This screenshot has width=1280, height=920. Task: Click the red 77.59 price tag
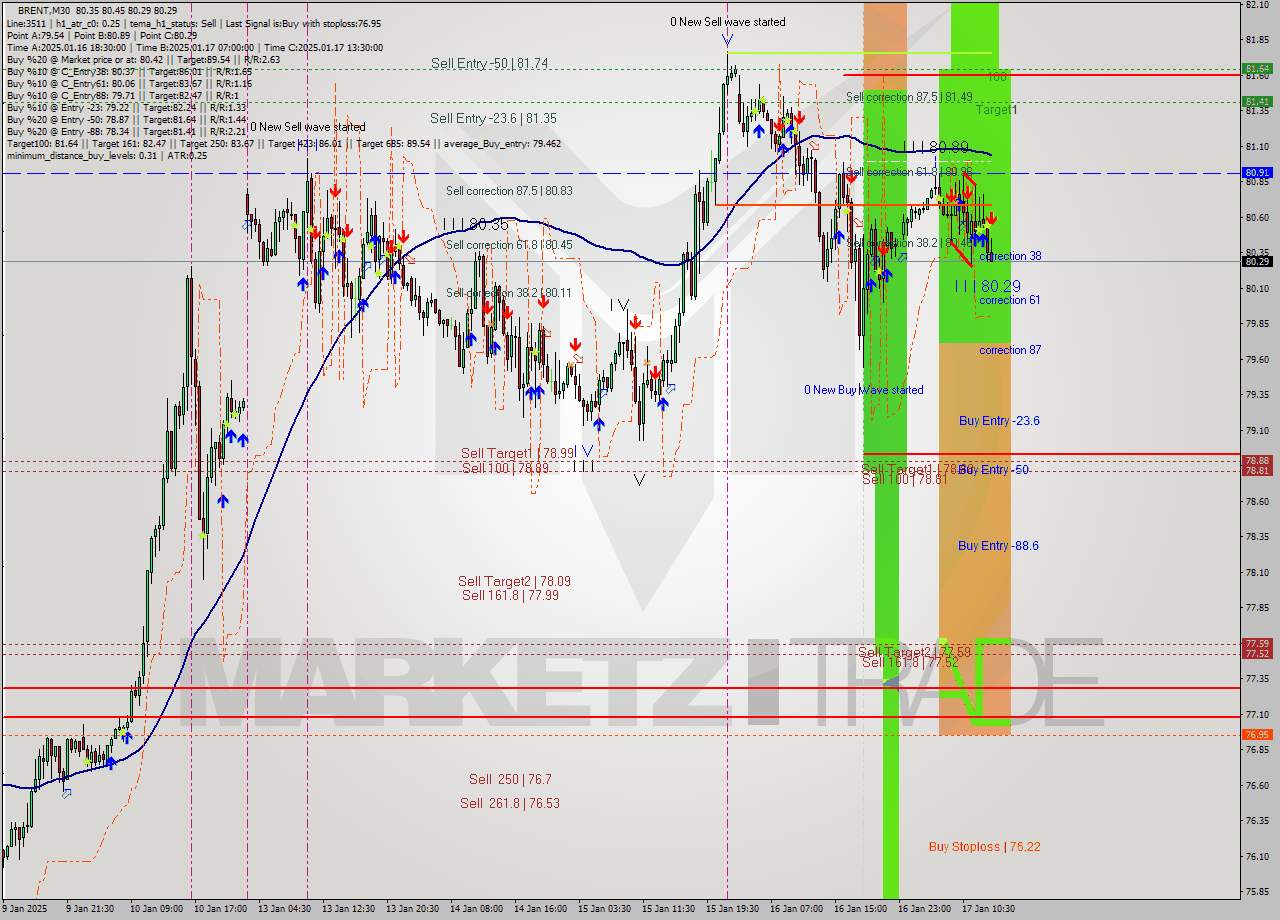(1257, 643)
